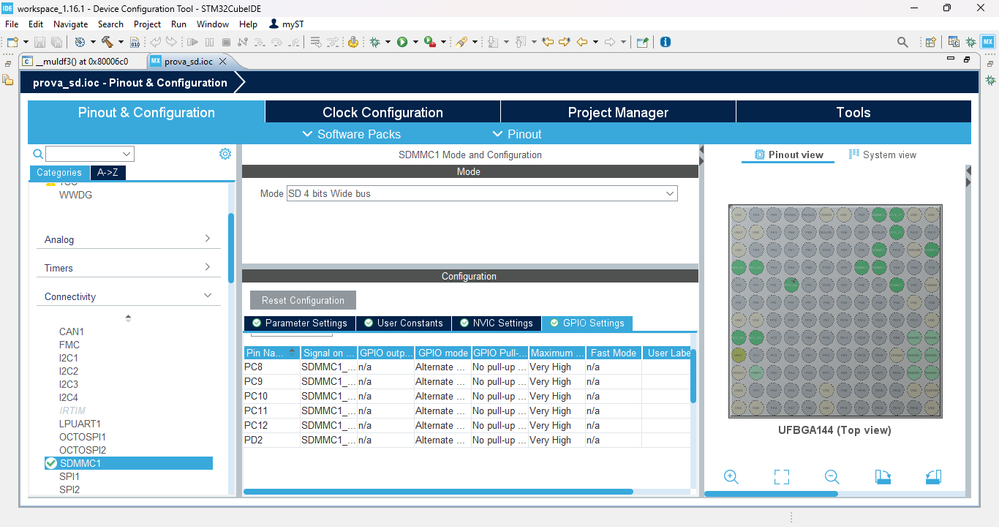
Task: Switch to the Debug perspective icon
Action: click(970, 42)
